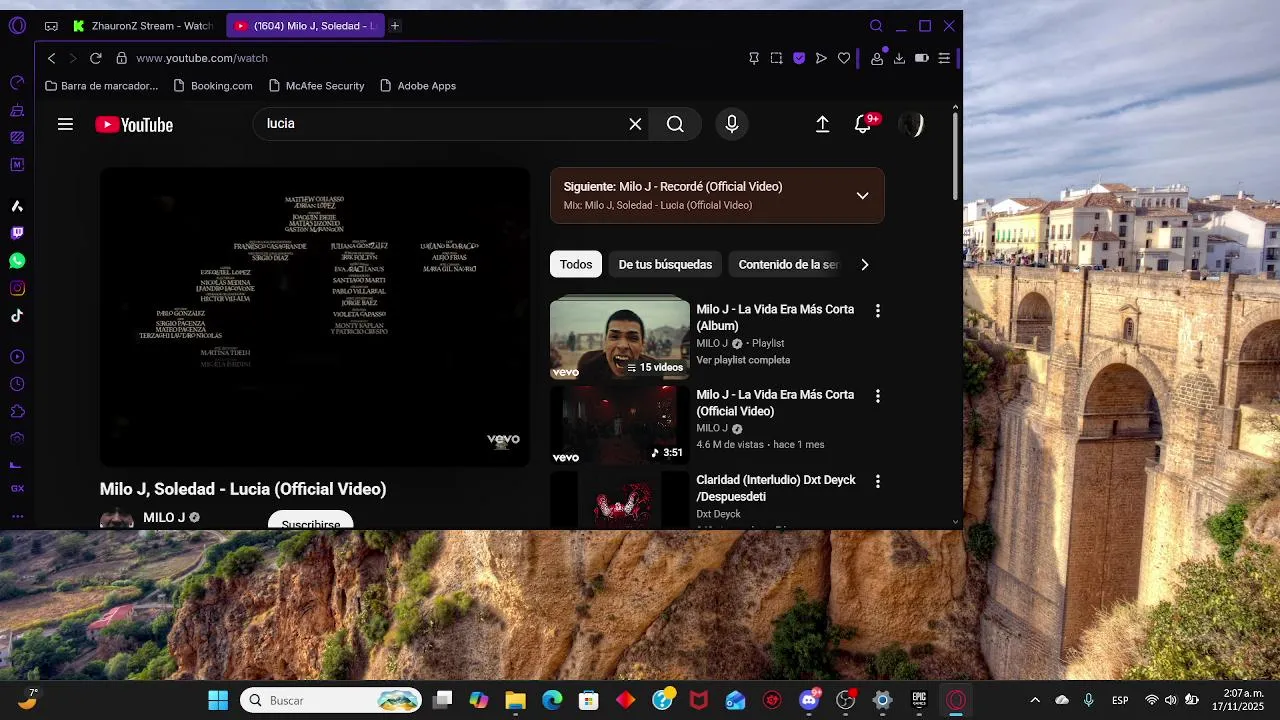The width and height of the screenshot is (1280, 720).
Task: Take a snapshot with the dashed-square icon
Action: click(777, 58)
